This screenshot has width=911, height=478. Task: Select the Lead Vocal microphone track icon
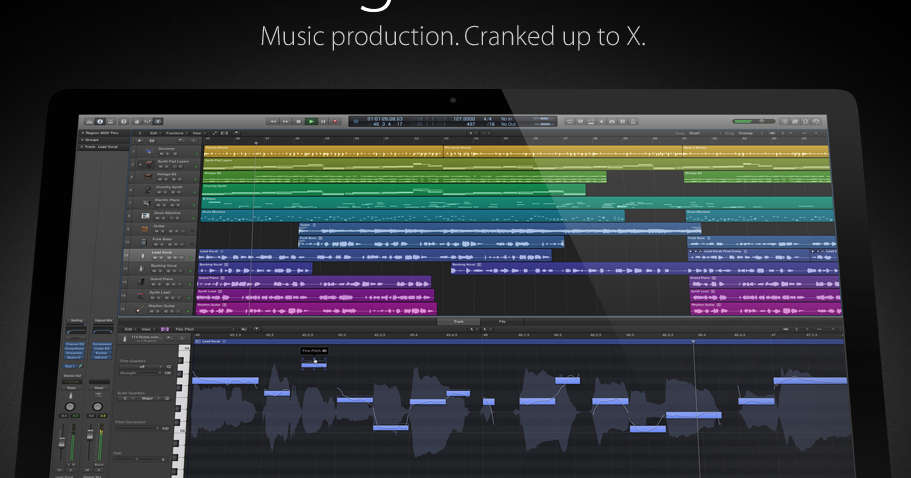[x=142, y=256]
